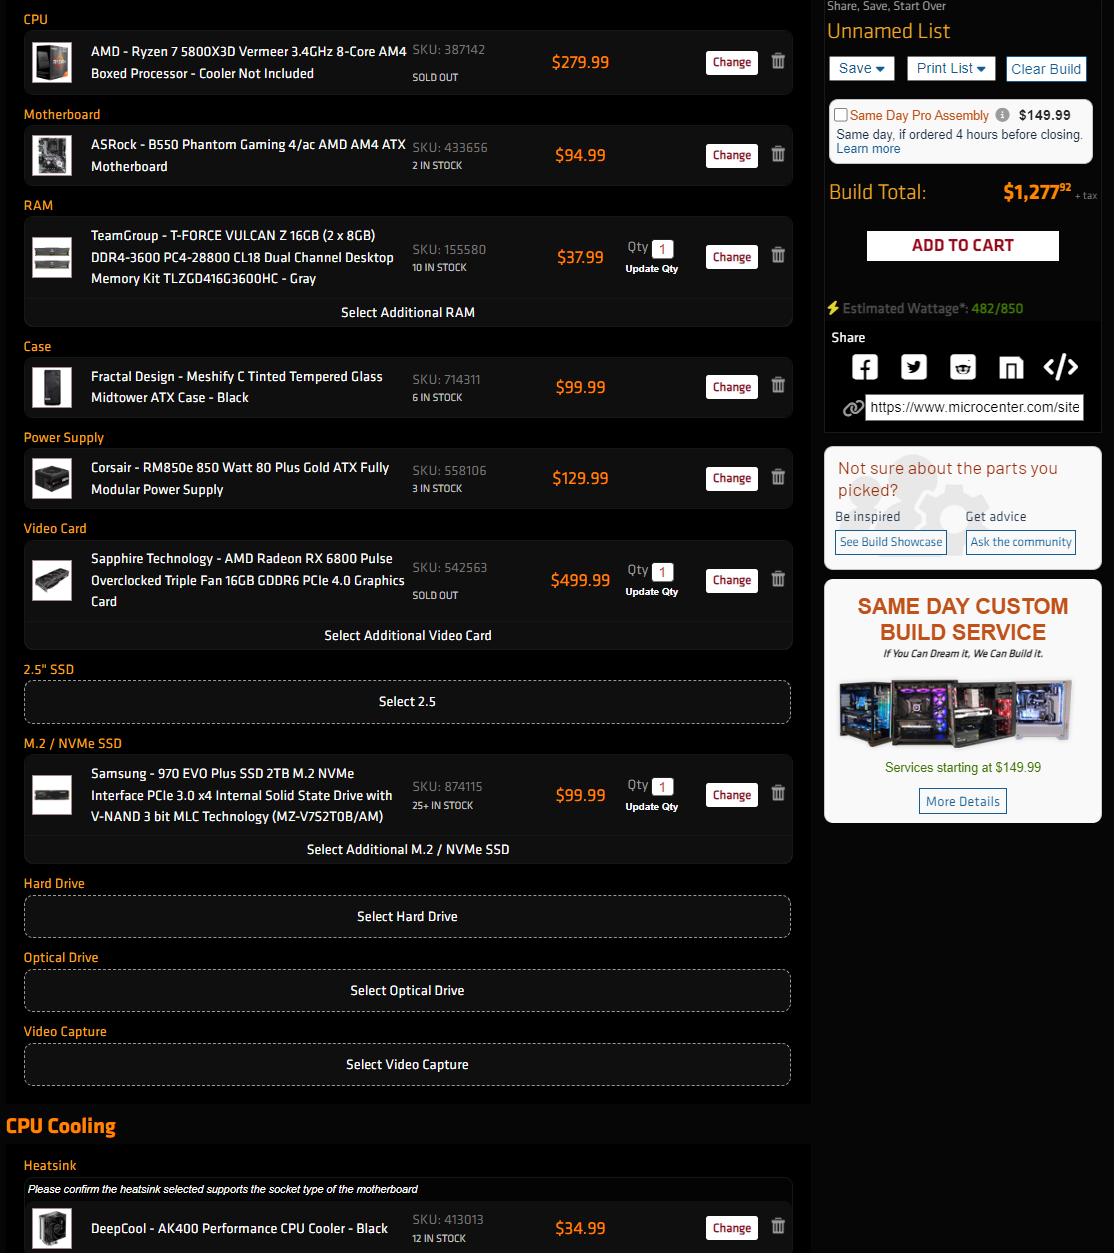Open the Samsung 970 EVO Plus product title

tap(242, 795)
